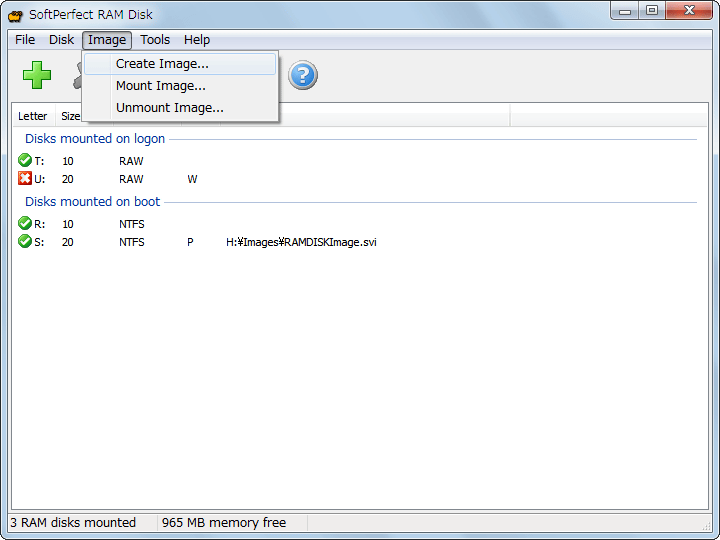This screenshot has height=540, width=720.
Task: Minimize the SoftPerfect RAM Disk window
Action: (x=624, y=11)
